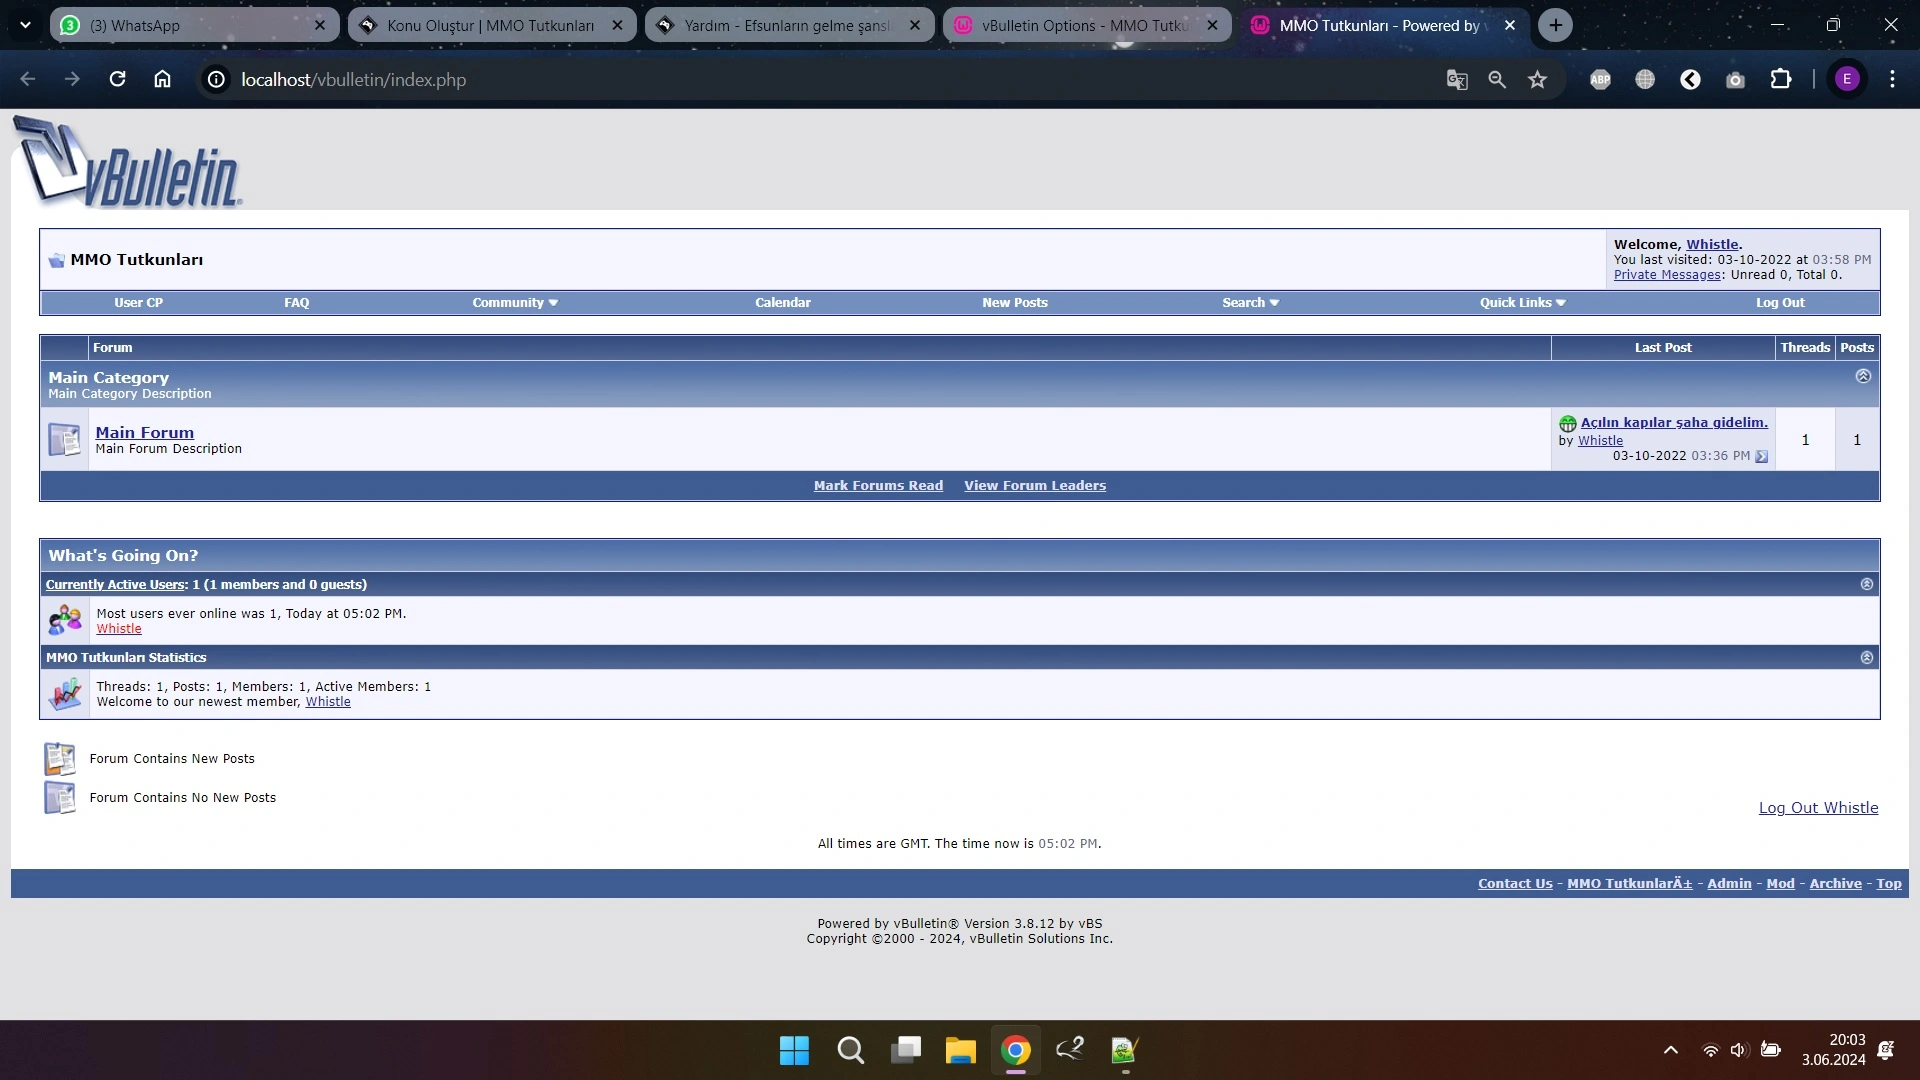Open Google Translate page icon

coord(1457,79)
